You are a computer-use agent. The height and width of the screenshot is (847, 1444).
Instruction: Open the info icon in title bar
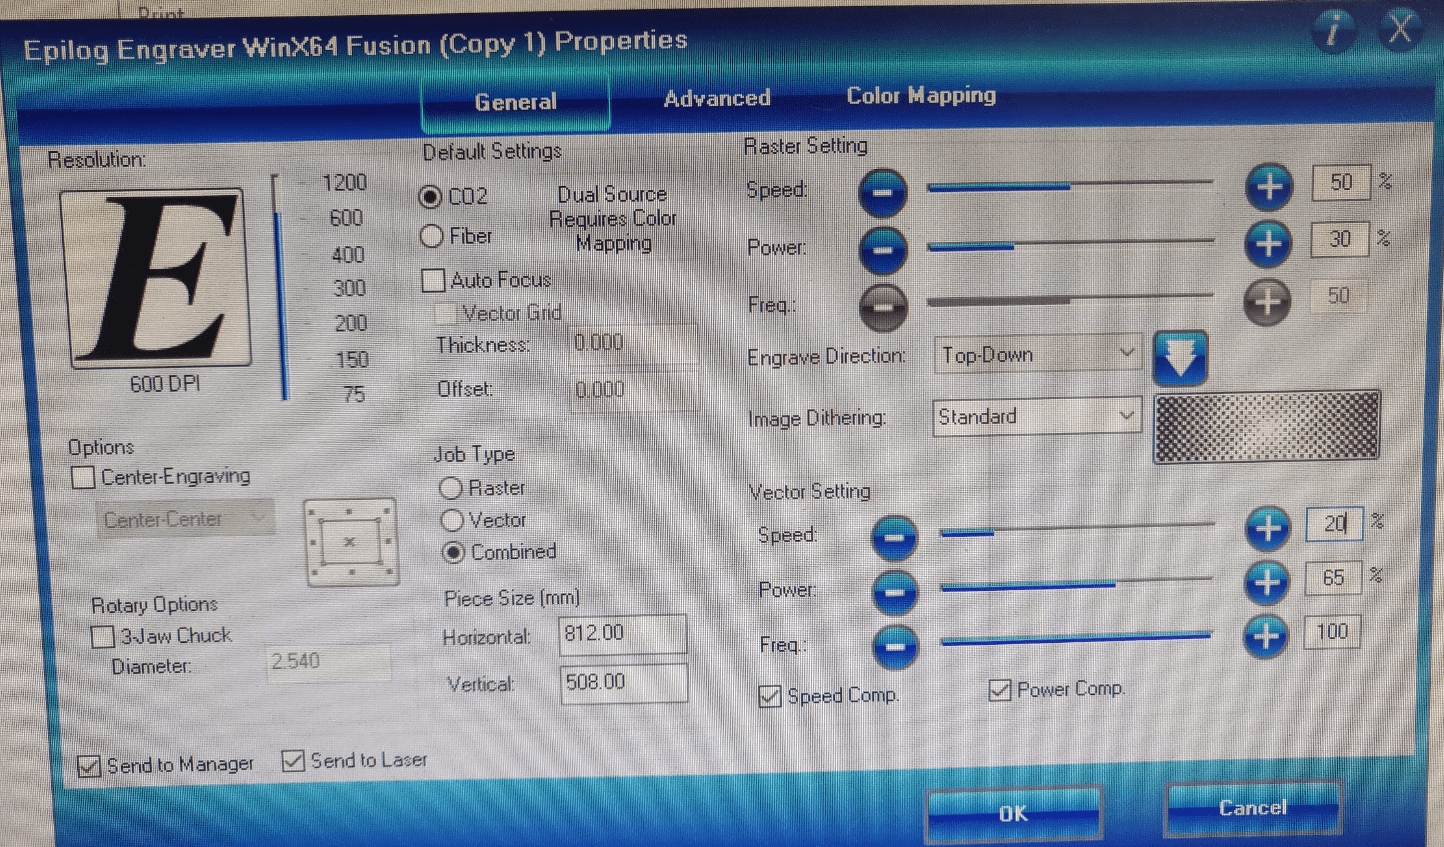(1333, 31)
